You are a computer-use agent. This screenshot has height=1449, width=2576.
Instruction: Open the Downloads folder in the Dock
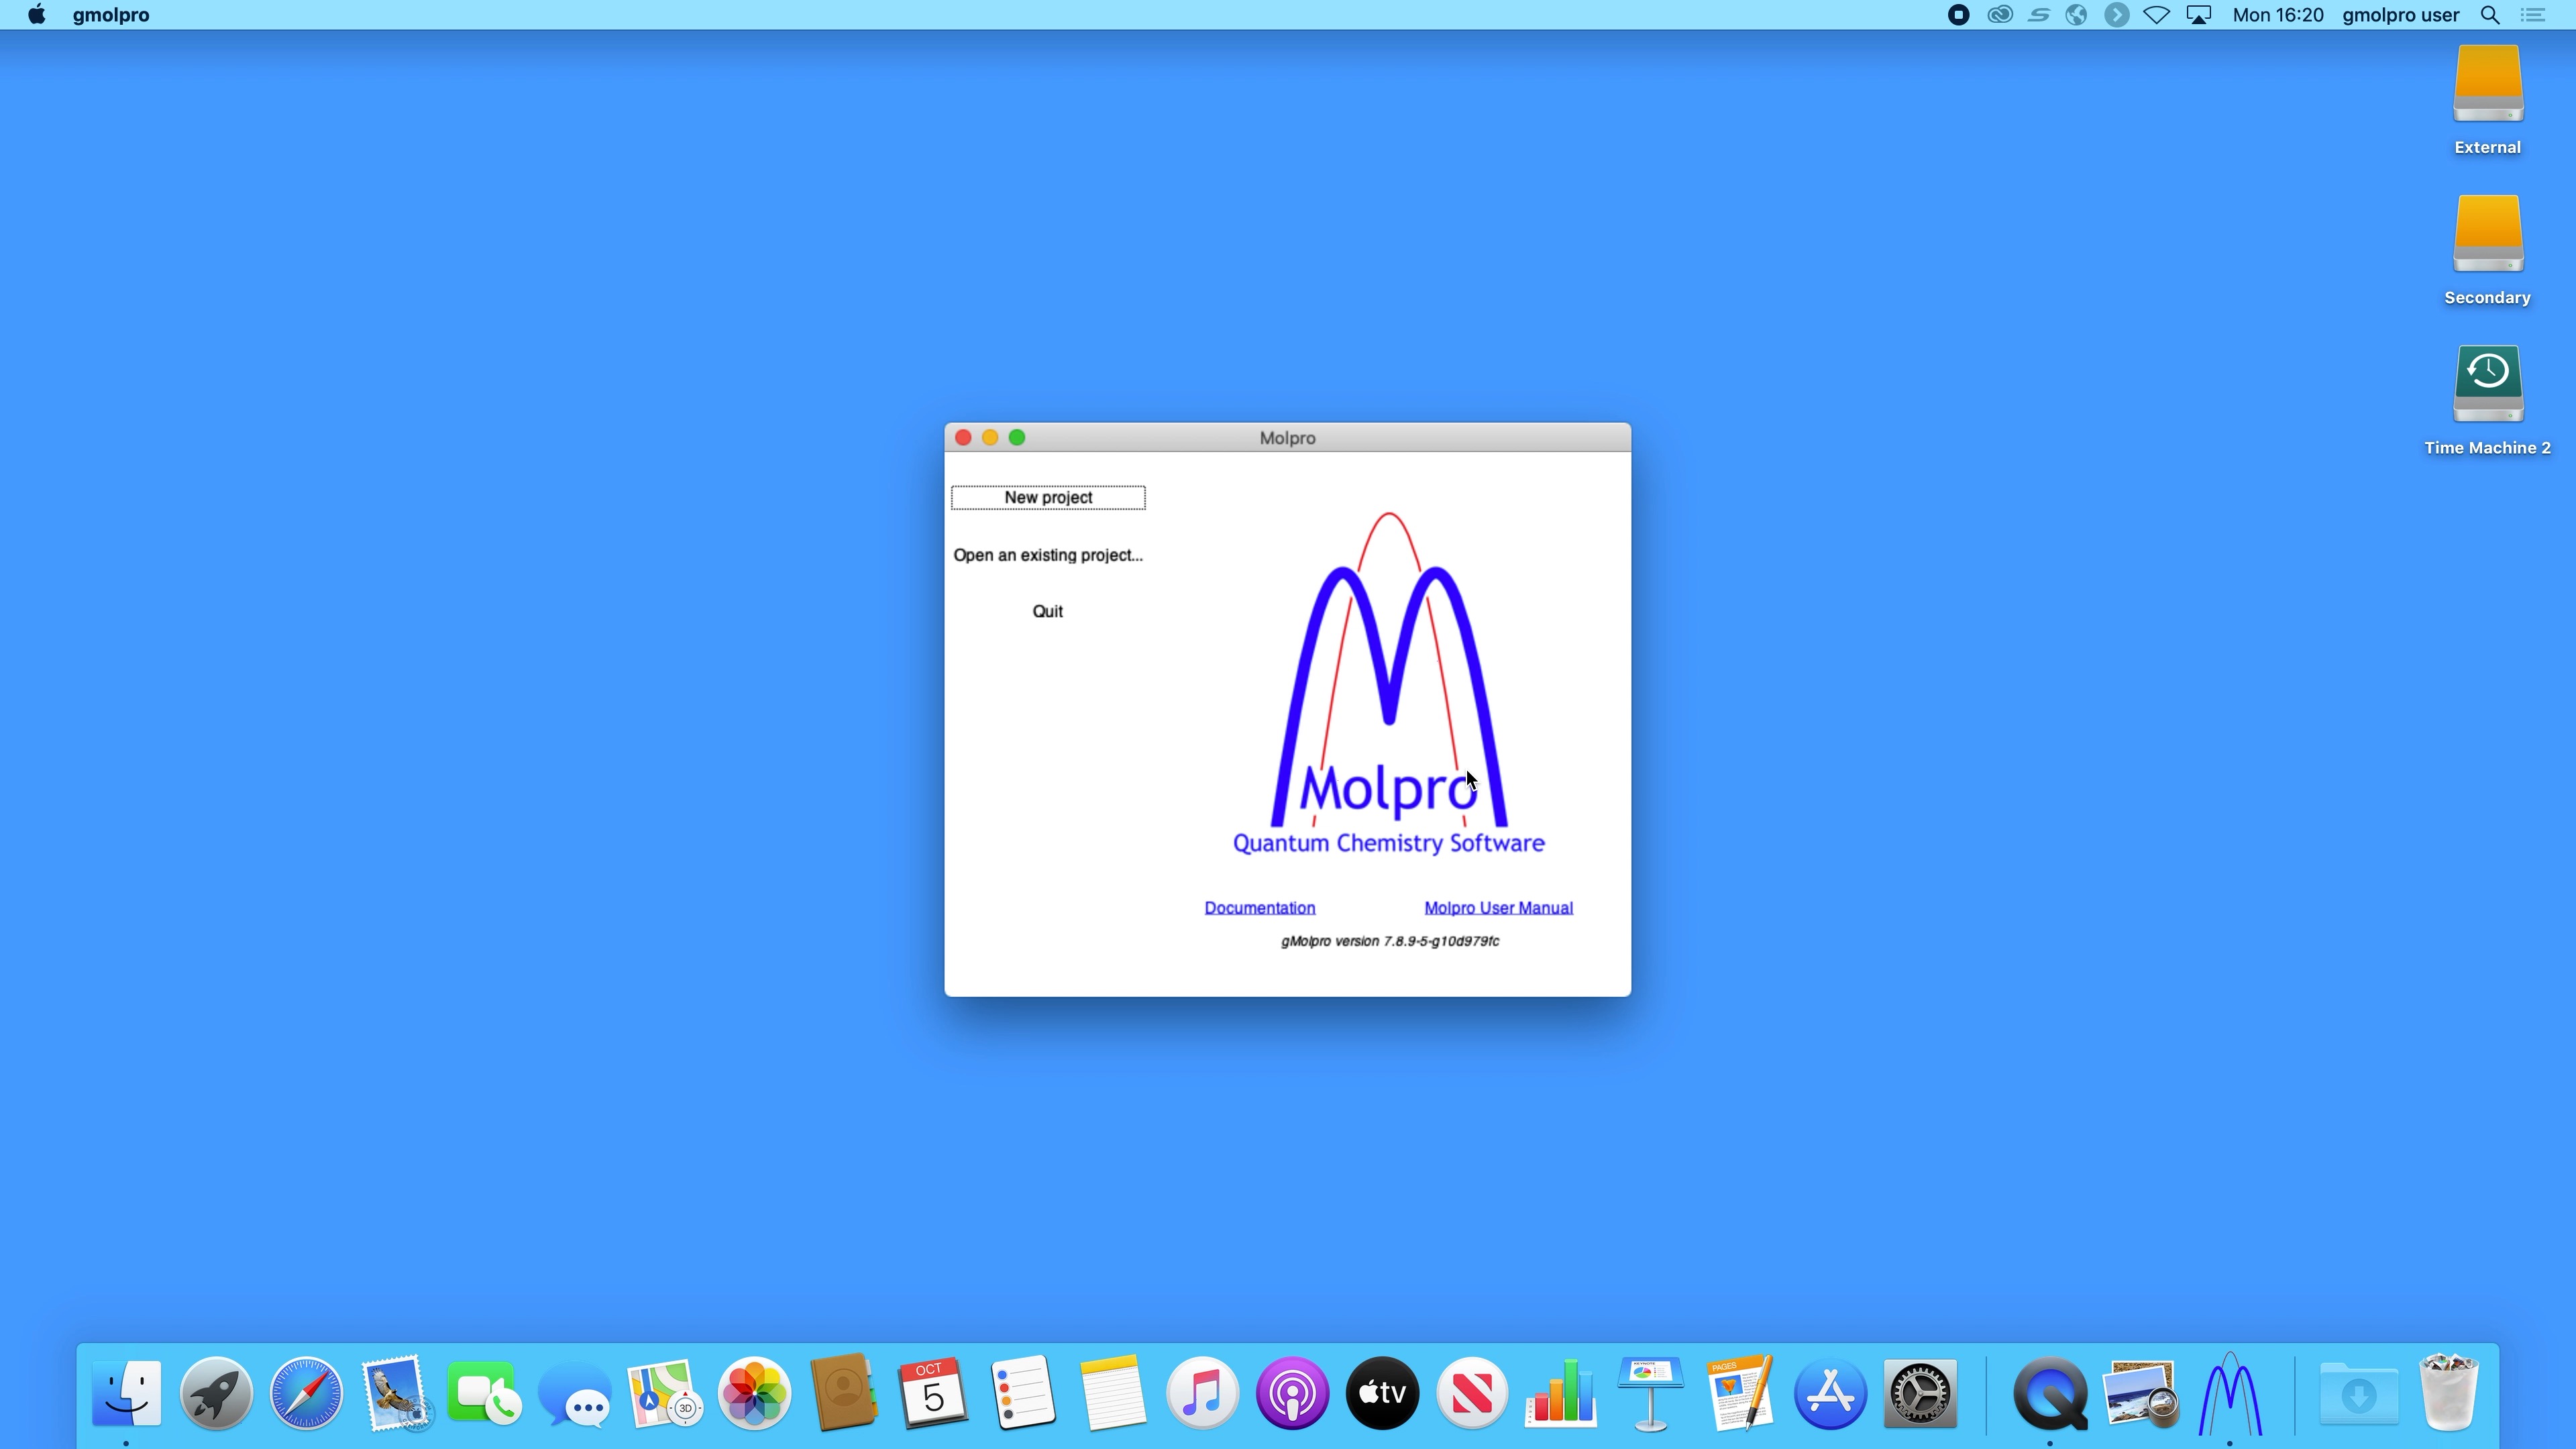coord(2358,1393)
